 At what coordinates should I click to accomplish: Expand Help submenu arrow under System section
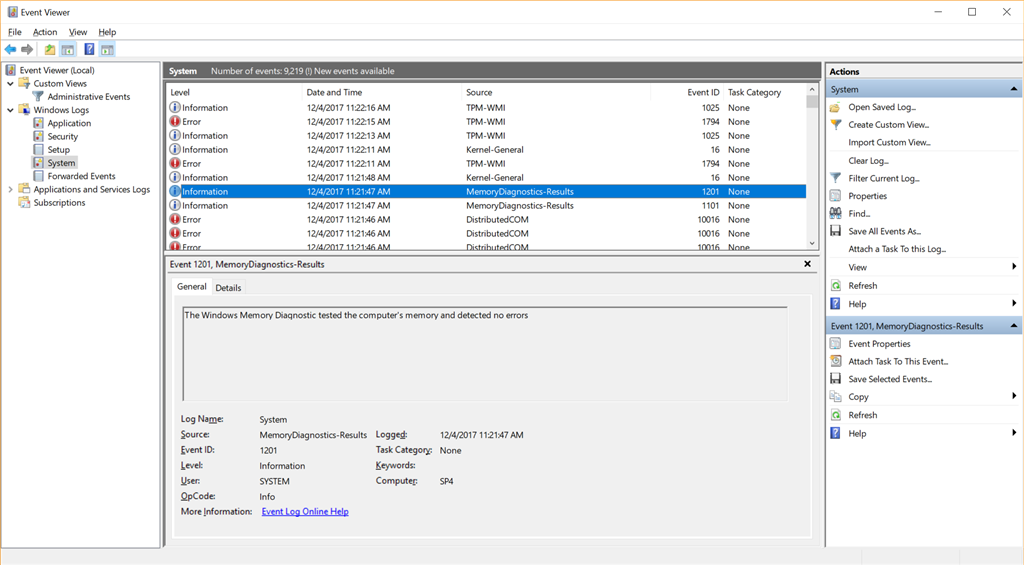point(1014,303)
